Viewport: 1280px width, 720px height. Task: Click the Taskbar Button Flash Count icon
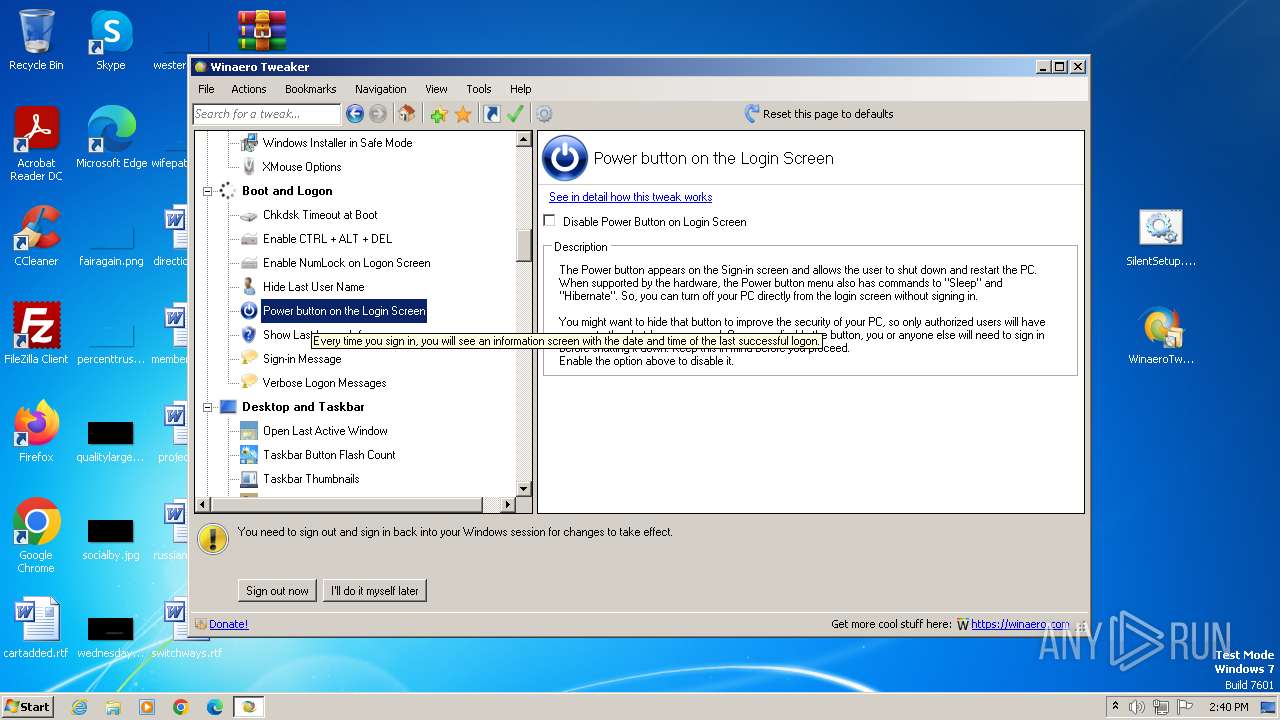tap(249, 455)
